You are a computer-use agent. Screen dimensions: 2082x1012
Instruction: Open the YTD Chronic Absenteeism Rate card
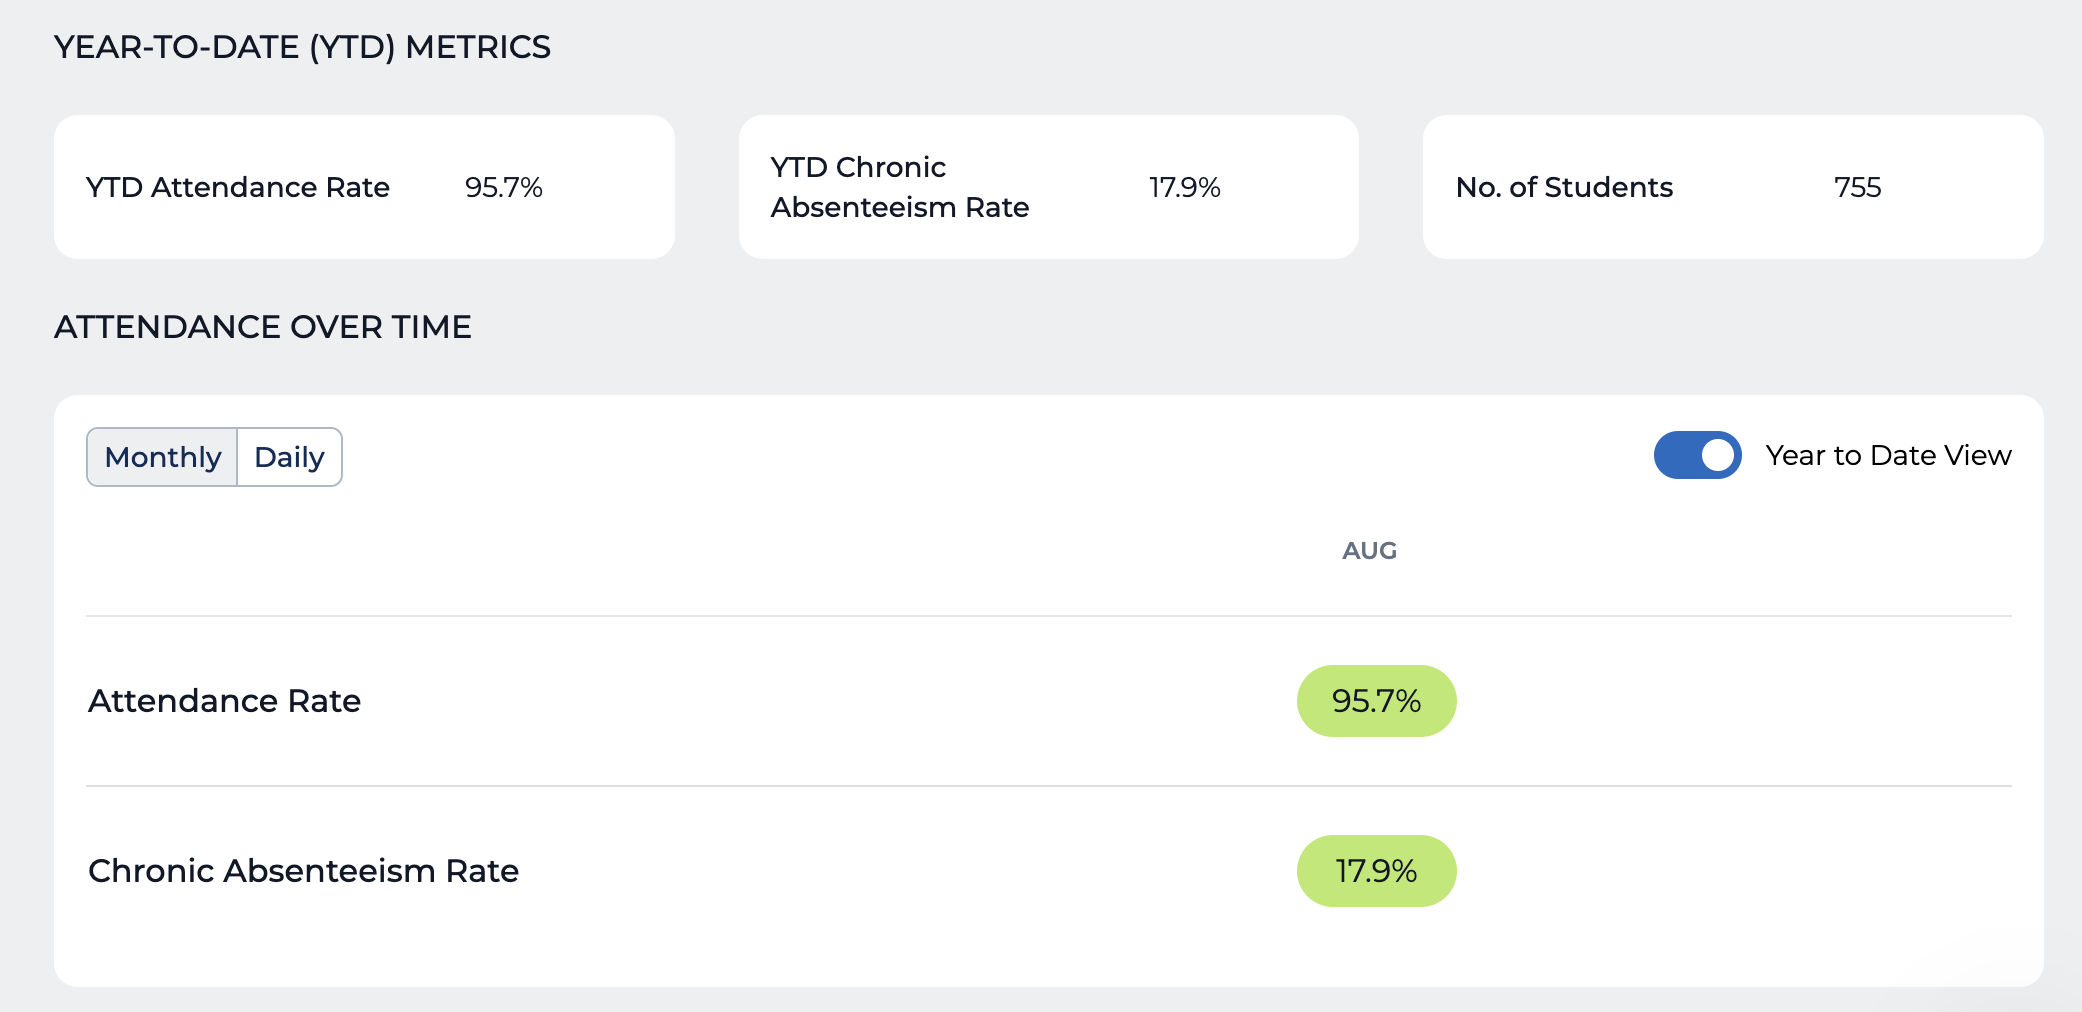(x=1048, y=187)
